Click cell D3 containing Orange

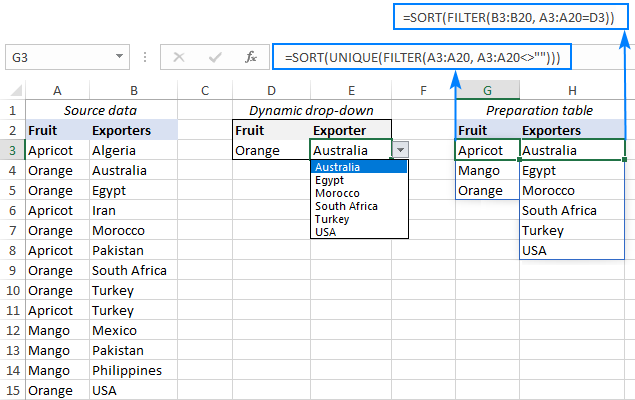269,151
